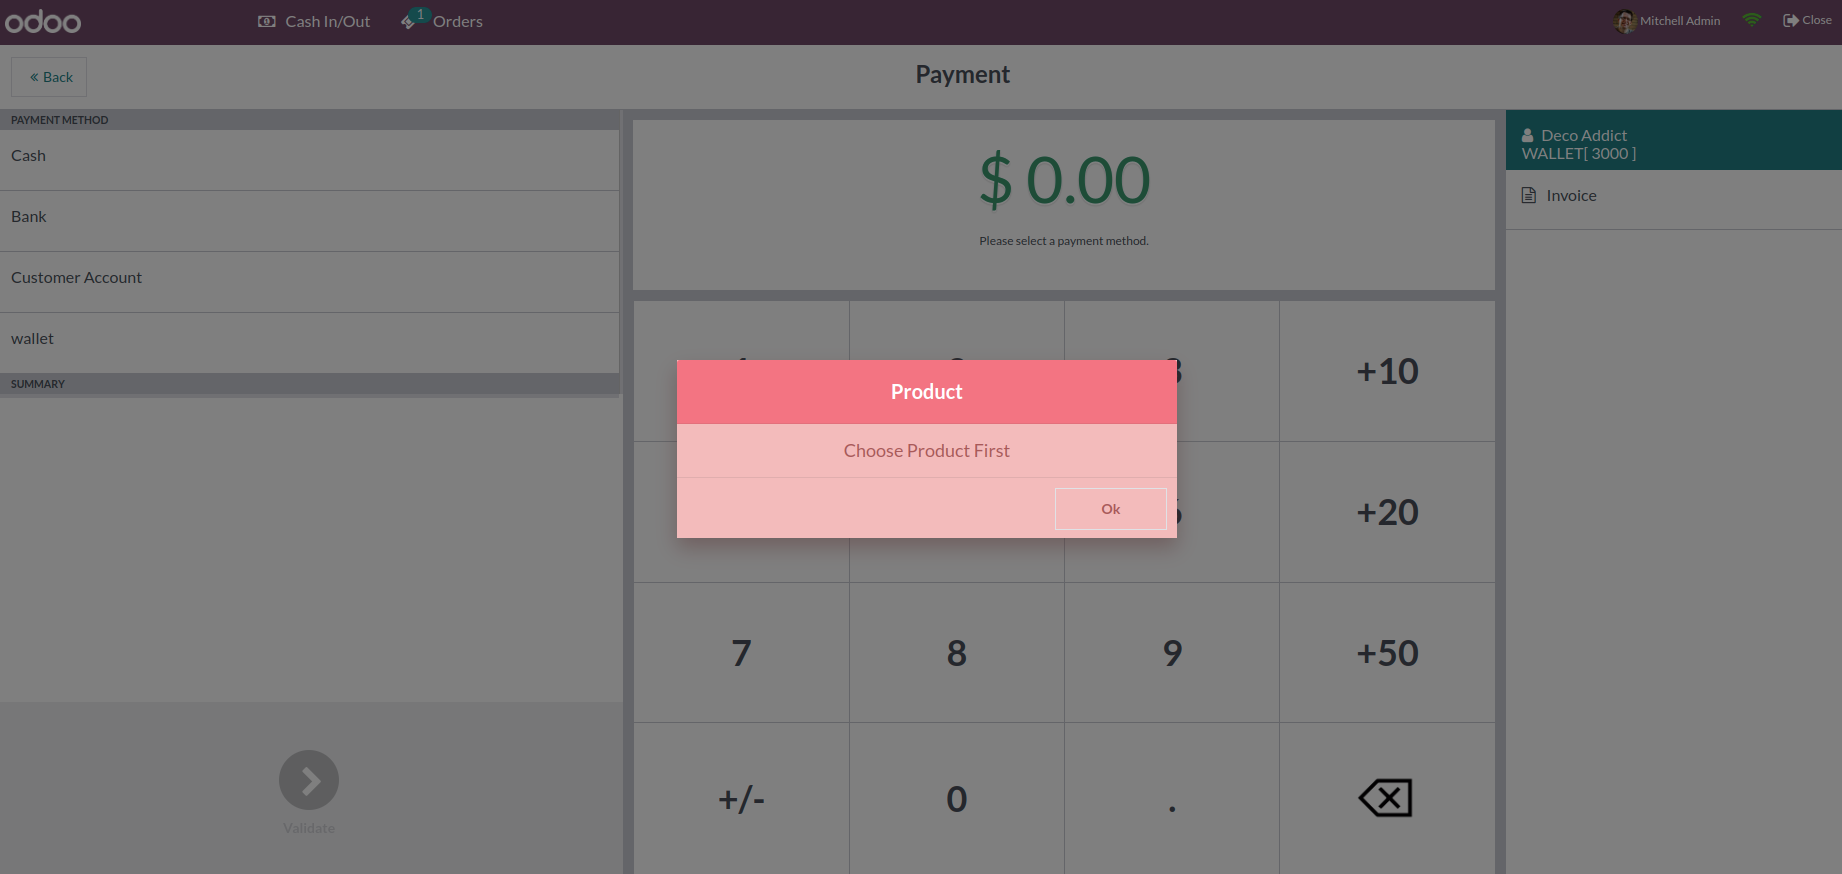Click the +/- sign key
This screenshot has width=1842, height=874.
tap(741, 798)
